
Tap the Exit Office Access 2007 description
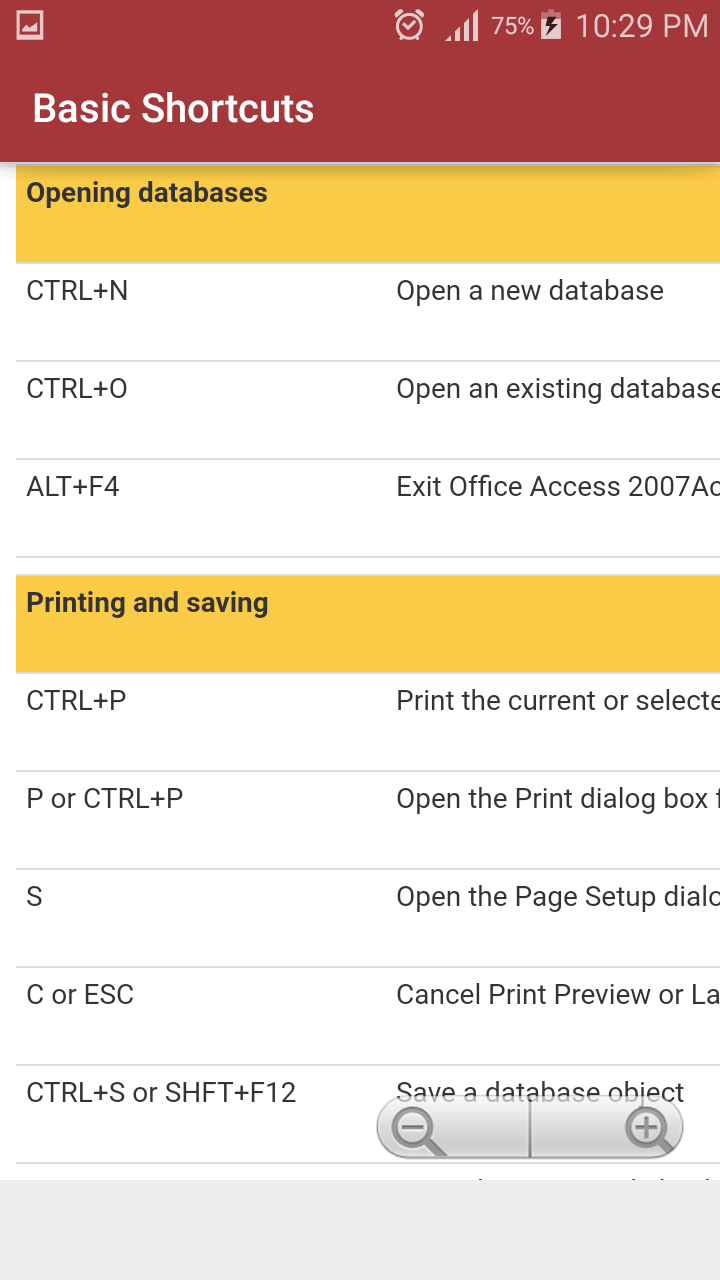click(558, 487)
